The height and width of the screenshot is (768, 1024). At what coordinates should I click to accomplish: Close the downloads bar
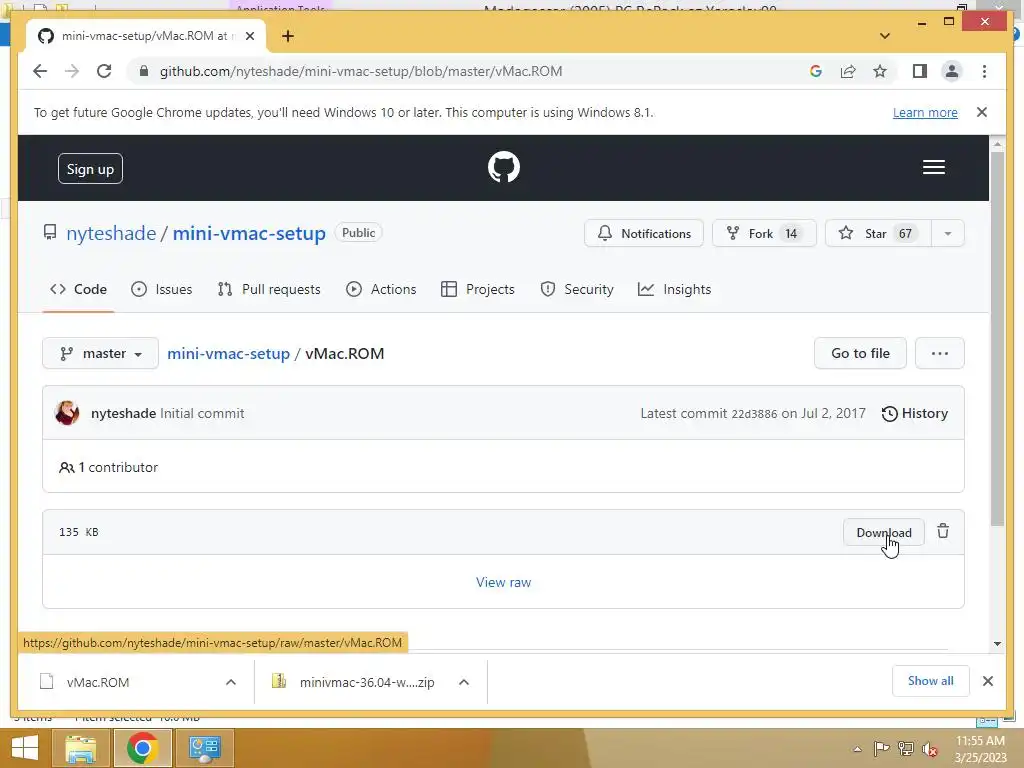click(x=987, y=681)
